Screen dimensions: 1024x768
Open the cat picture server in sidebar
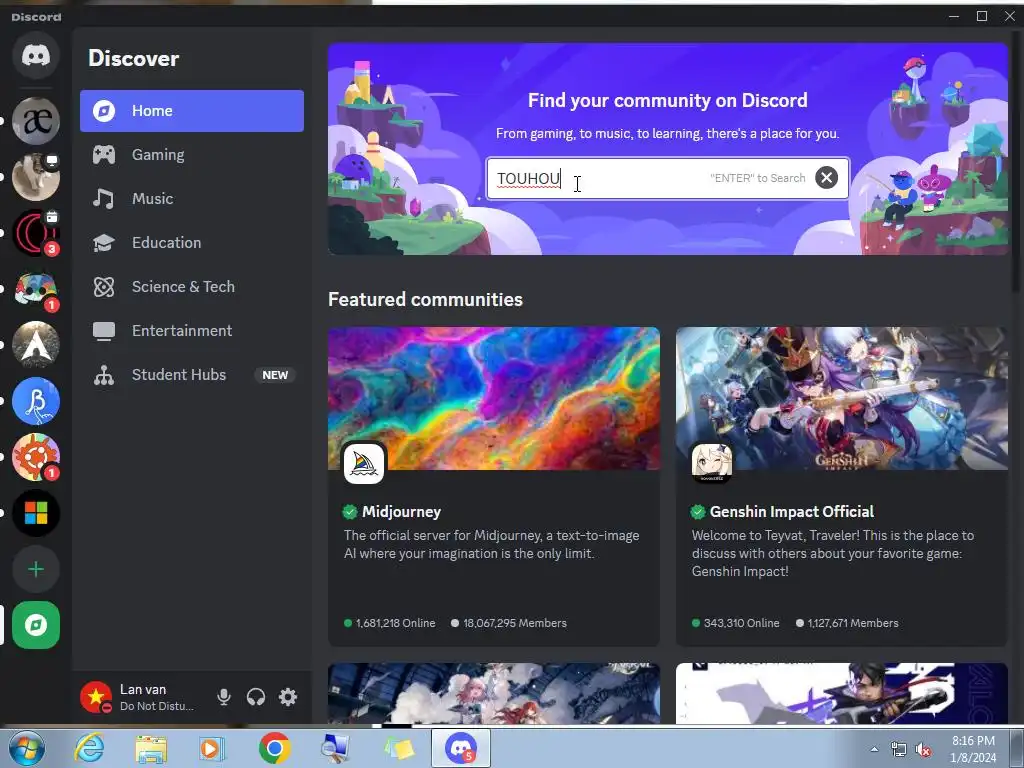click(36, 177)
